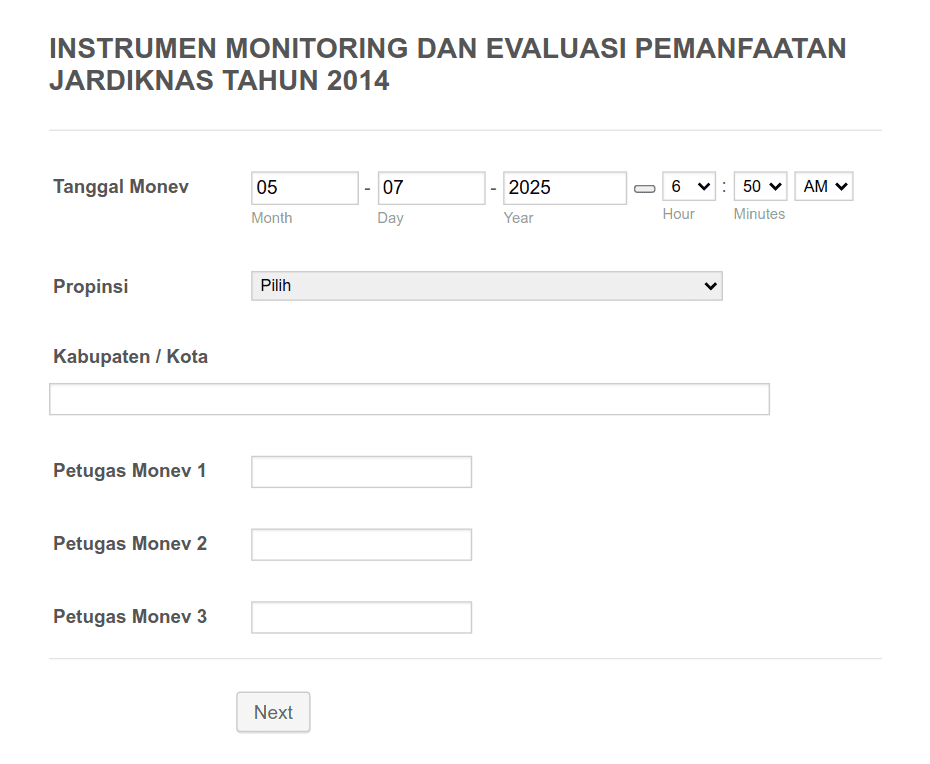Image resolution: width=930 pixels, height=764 pixels.
Task: Click the INSTRUMEN MONITORING title heading
Action: 447,63
